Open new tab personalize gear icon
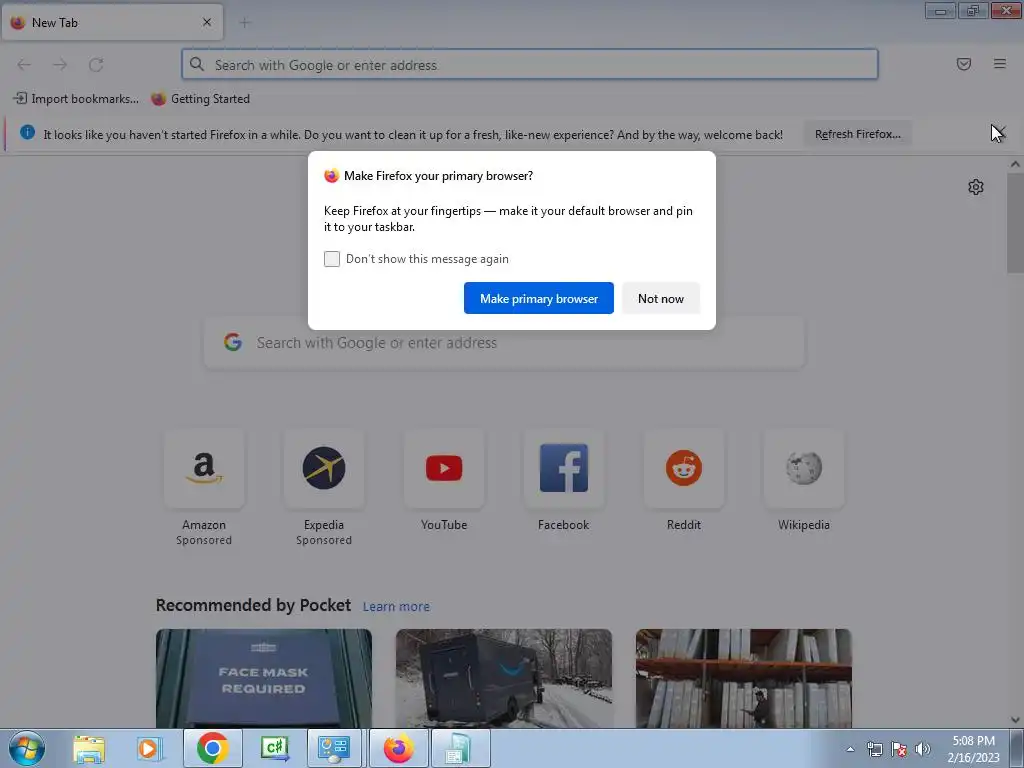This screenshot has height=768, width=1024. pos(976,187)
